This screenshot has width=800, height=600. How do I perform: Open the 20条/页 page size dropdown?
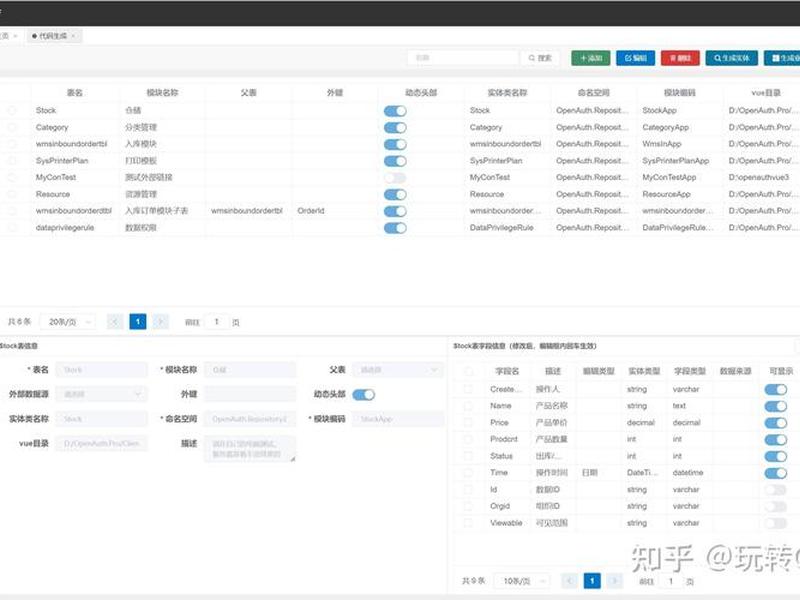(67, 322)
